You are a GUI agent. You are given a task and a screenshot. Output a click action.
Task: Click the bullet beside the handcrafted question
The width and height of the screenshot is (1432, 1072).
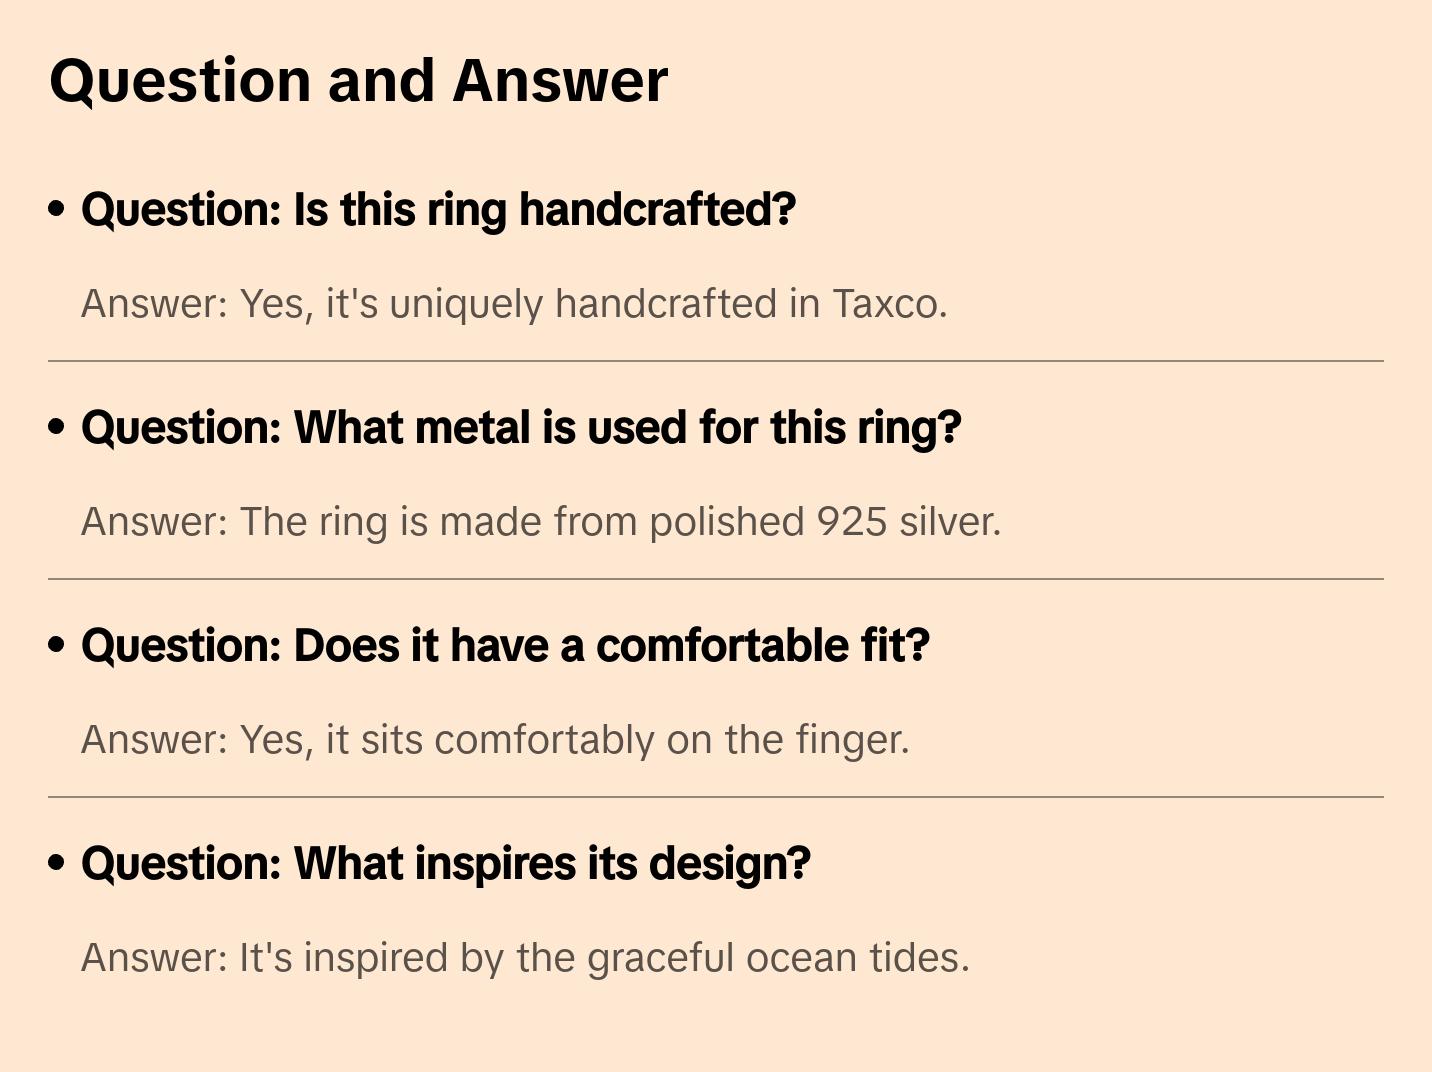57,209
